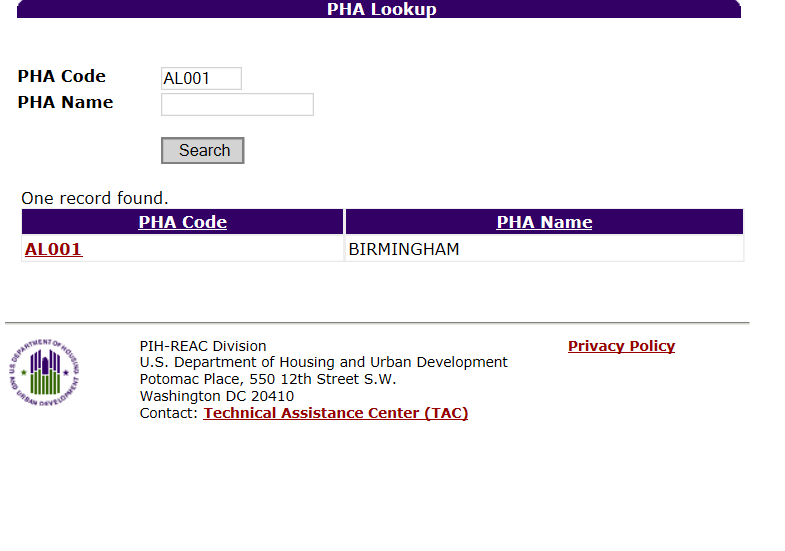Click the Washington DC 20410 text
This screenshot has height=551, width=785.
click(x=217, y=396)
